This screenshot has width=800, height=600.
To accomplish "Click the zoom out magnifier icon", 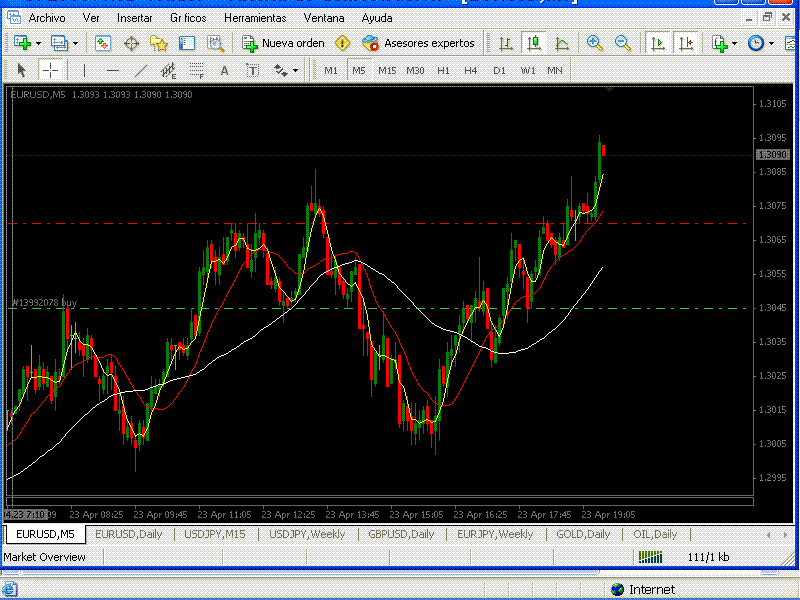I will coord(623,43).
